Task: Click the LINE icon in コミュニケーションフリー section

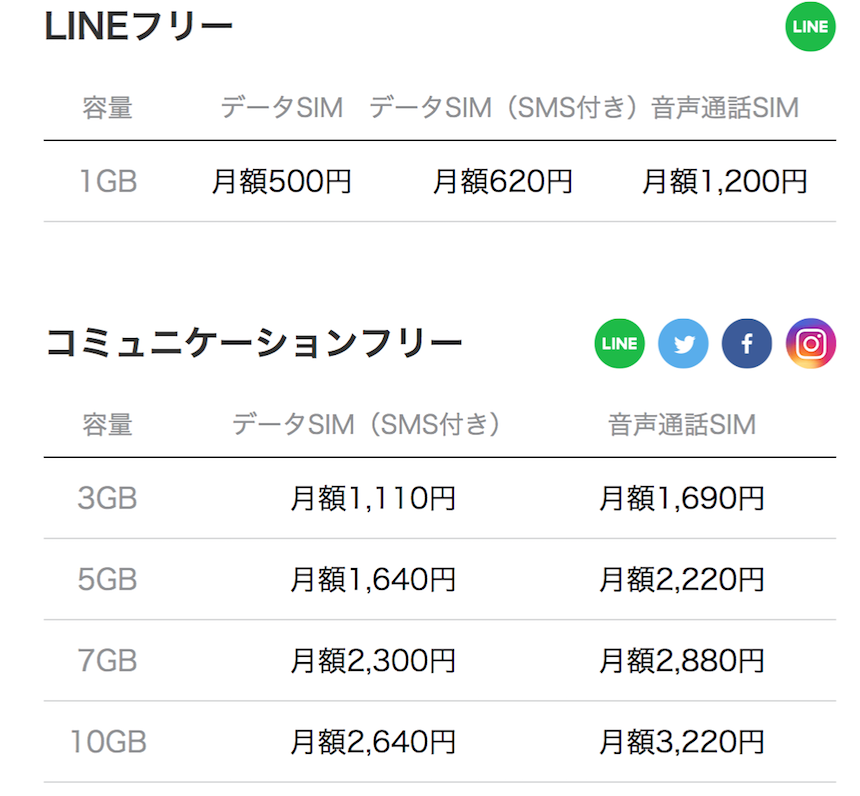Action: 619,343
